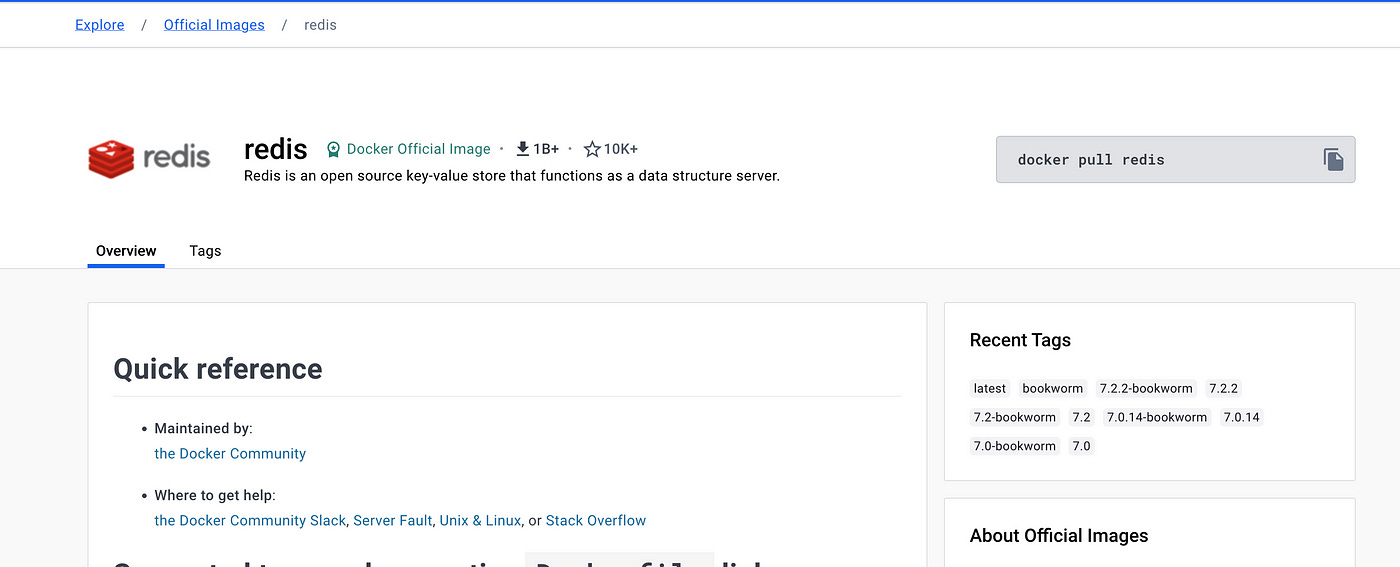The image size is (1400, 567).
Task: Open the Docker Community link
Action: pyautogui.click(x=230, y=453)
